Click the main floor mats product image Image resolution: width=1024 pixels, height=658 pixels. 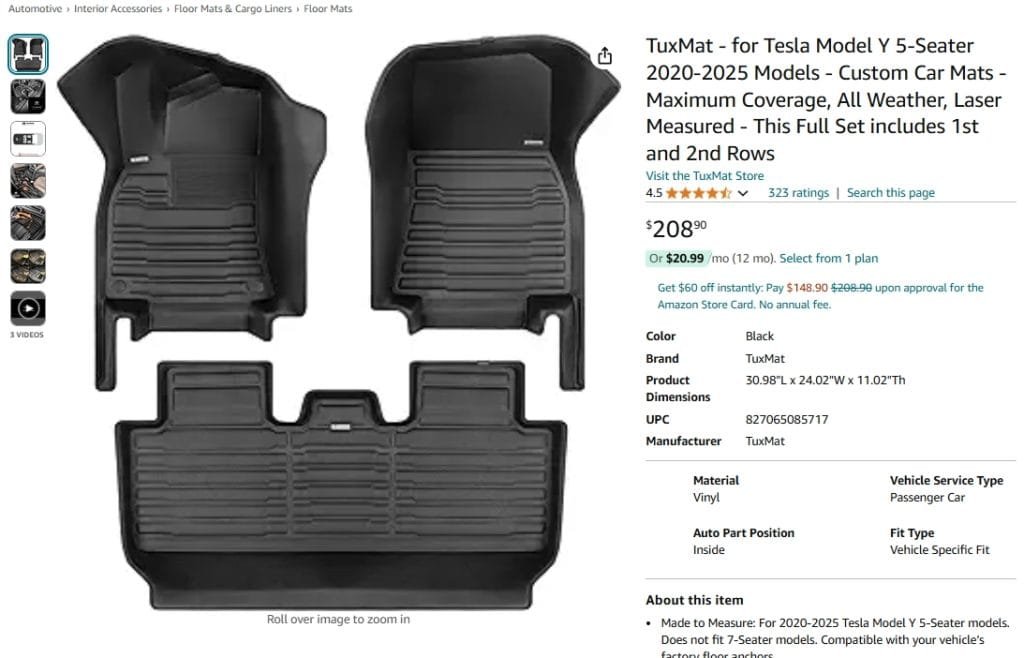(338, 322)
